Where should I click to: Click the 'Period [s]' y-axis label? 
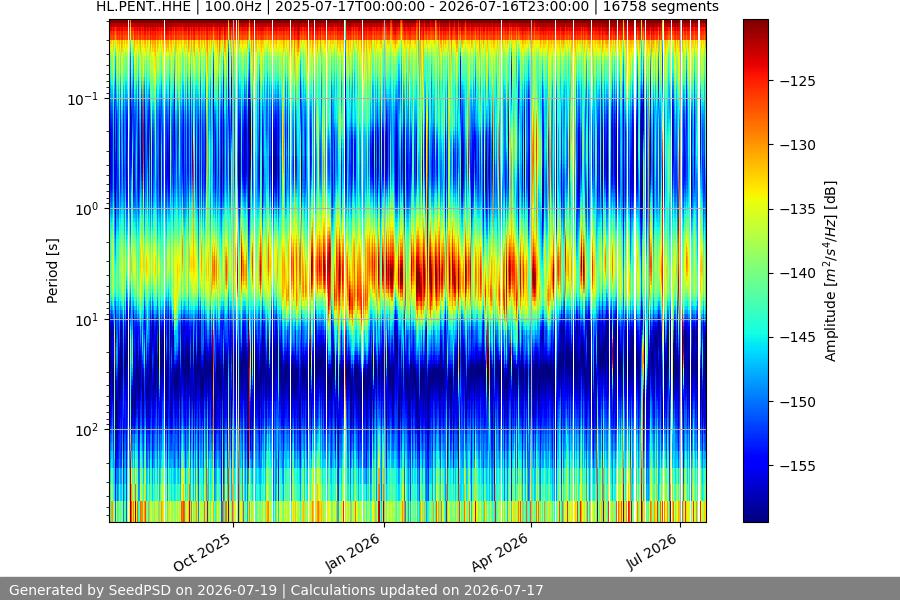point(52,271)
